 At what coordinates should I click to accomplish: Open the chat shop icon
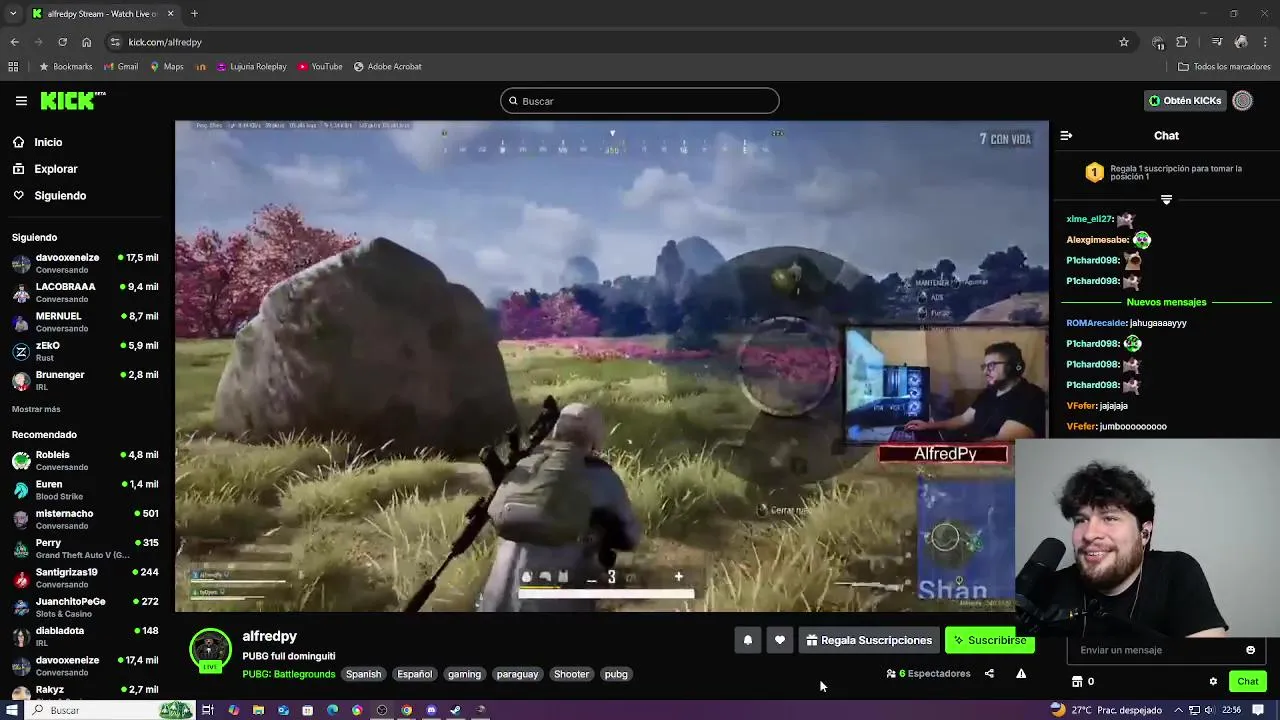1077,682
